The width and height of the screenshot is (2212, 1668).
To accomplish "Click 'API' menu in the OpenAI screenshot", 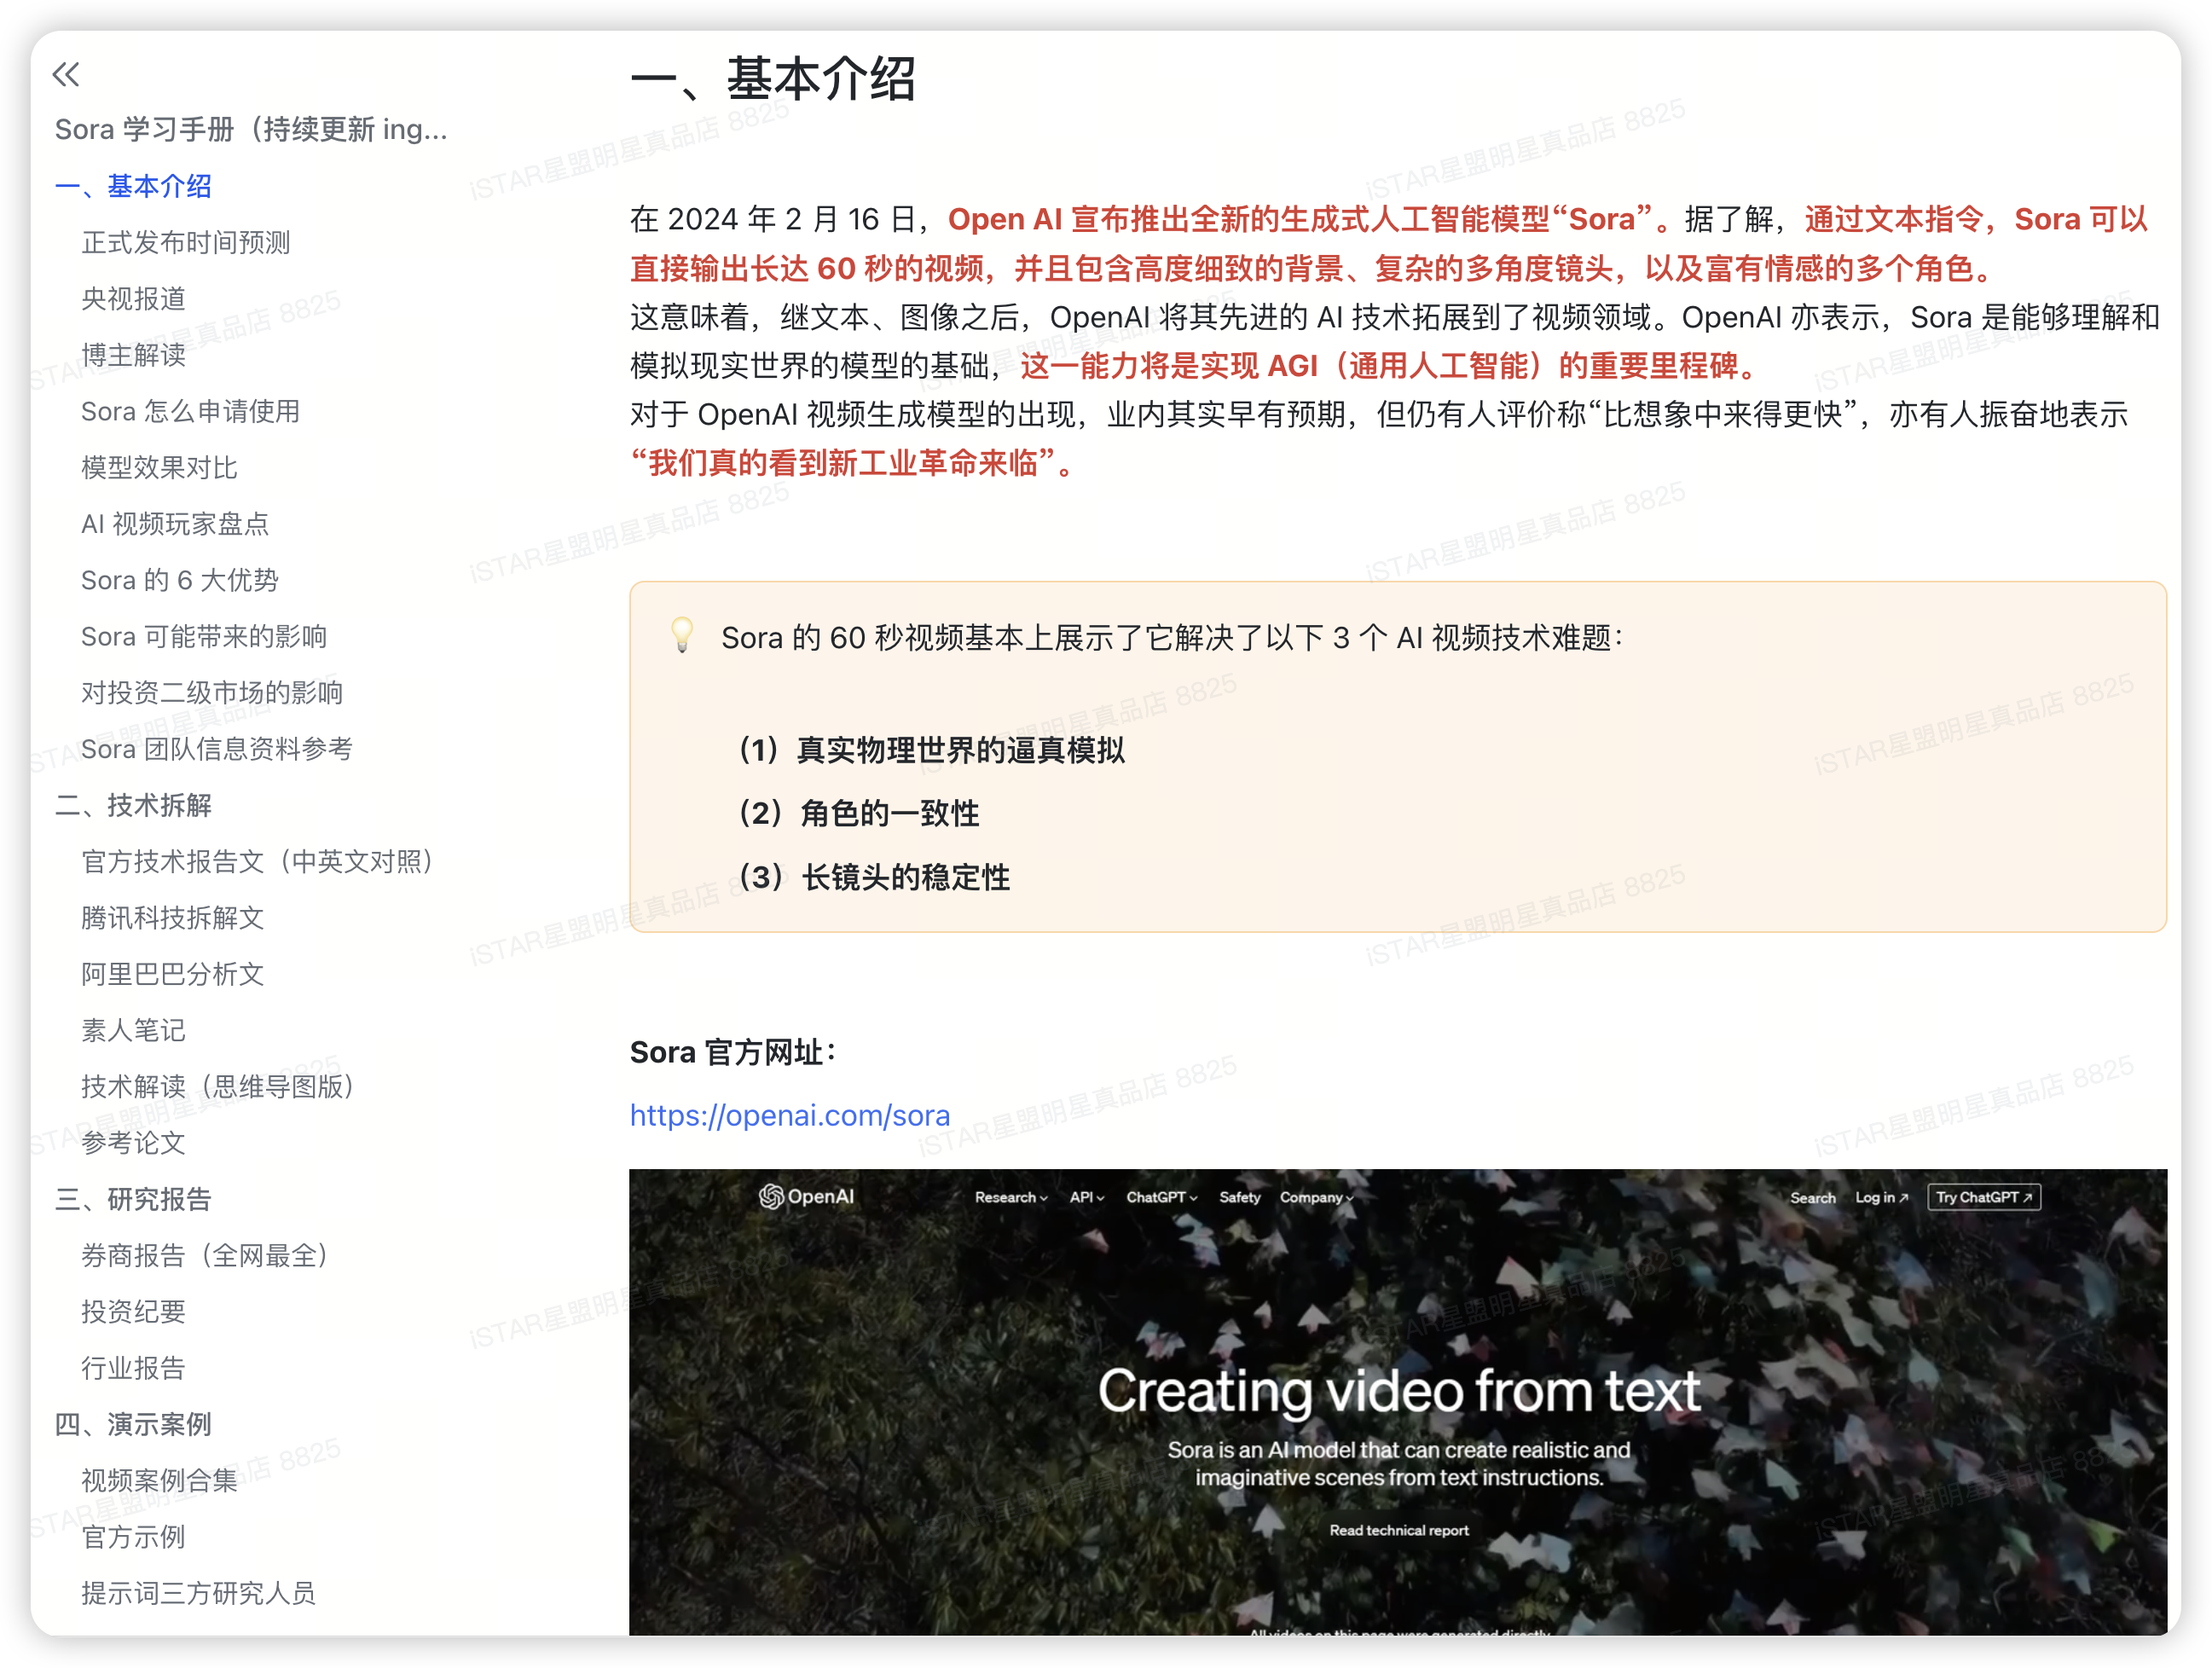I will pos(1086,1197).
